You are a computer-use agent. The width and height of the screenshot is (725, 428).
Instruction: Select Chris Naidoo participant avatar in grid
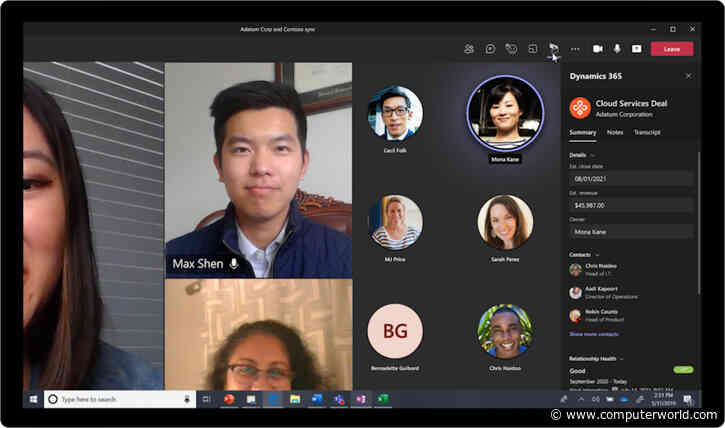(x=505, y=331)
